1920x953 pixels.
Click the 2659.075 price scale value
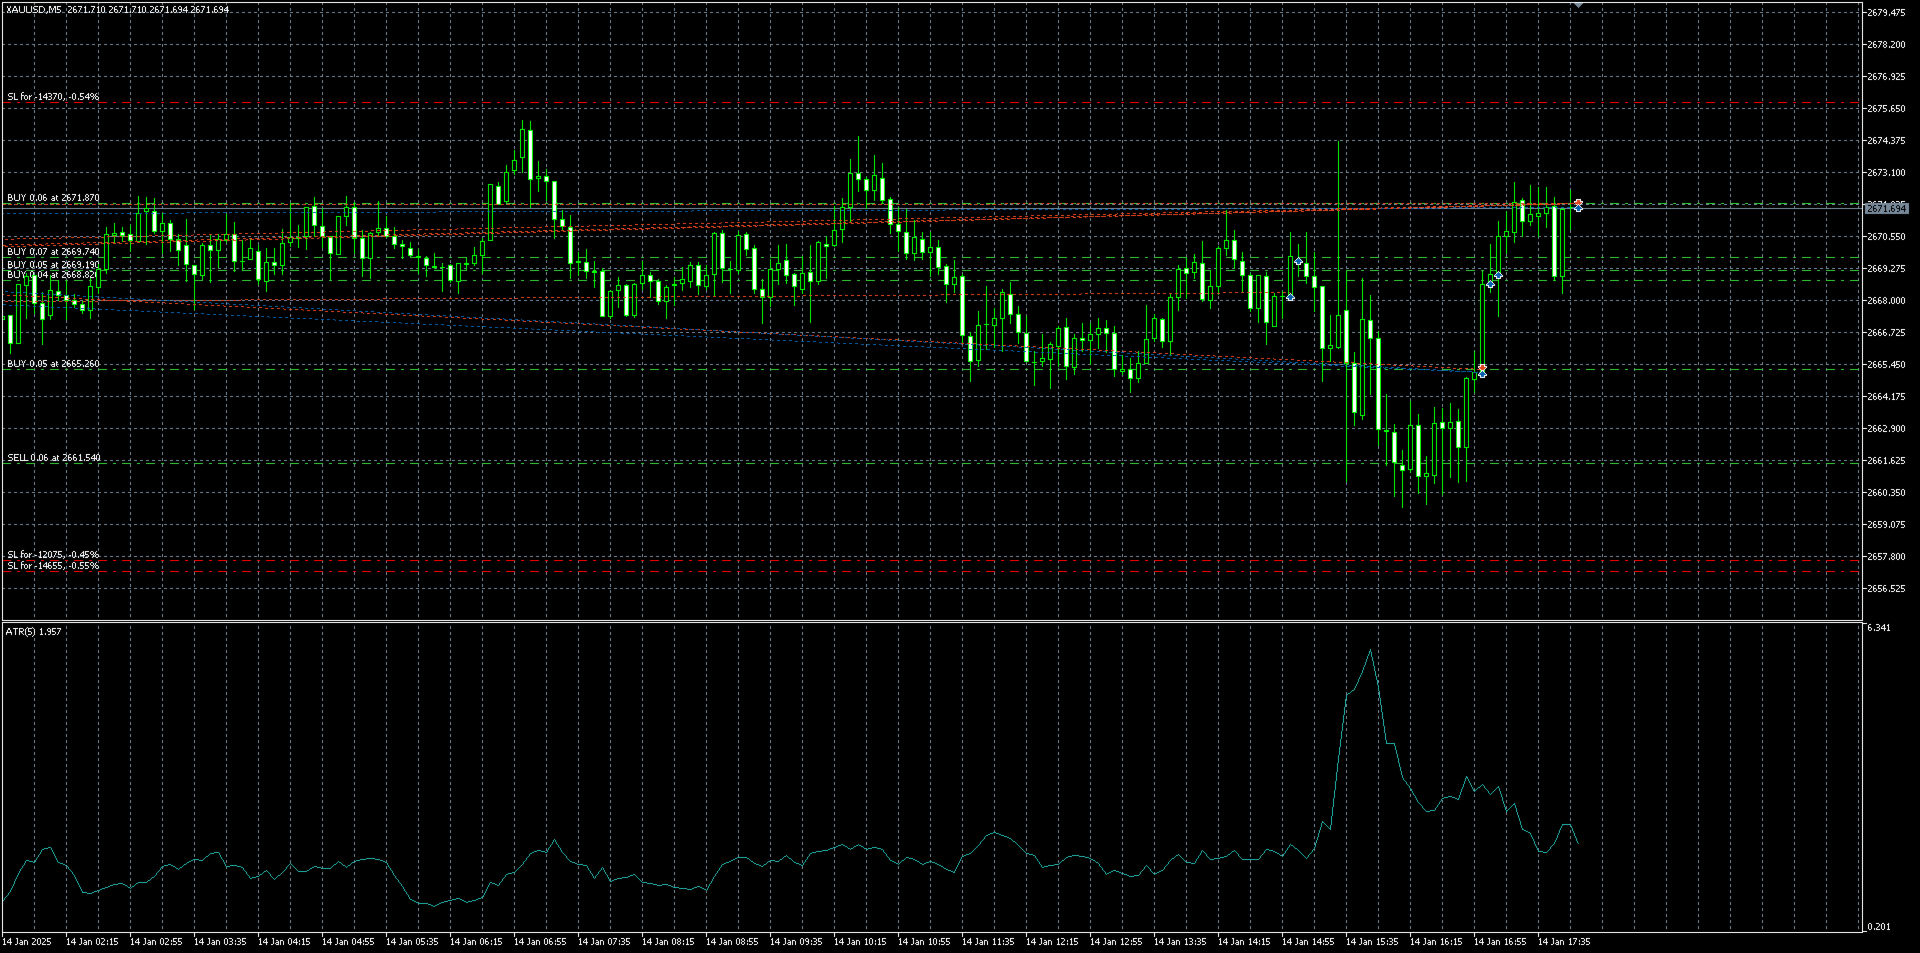1886,525
